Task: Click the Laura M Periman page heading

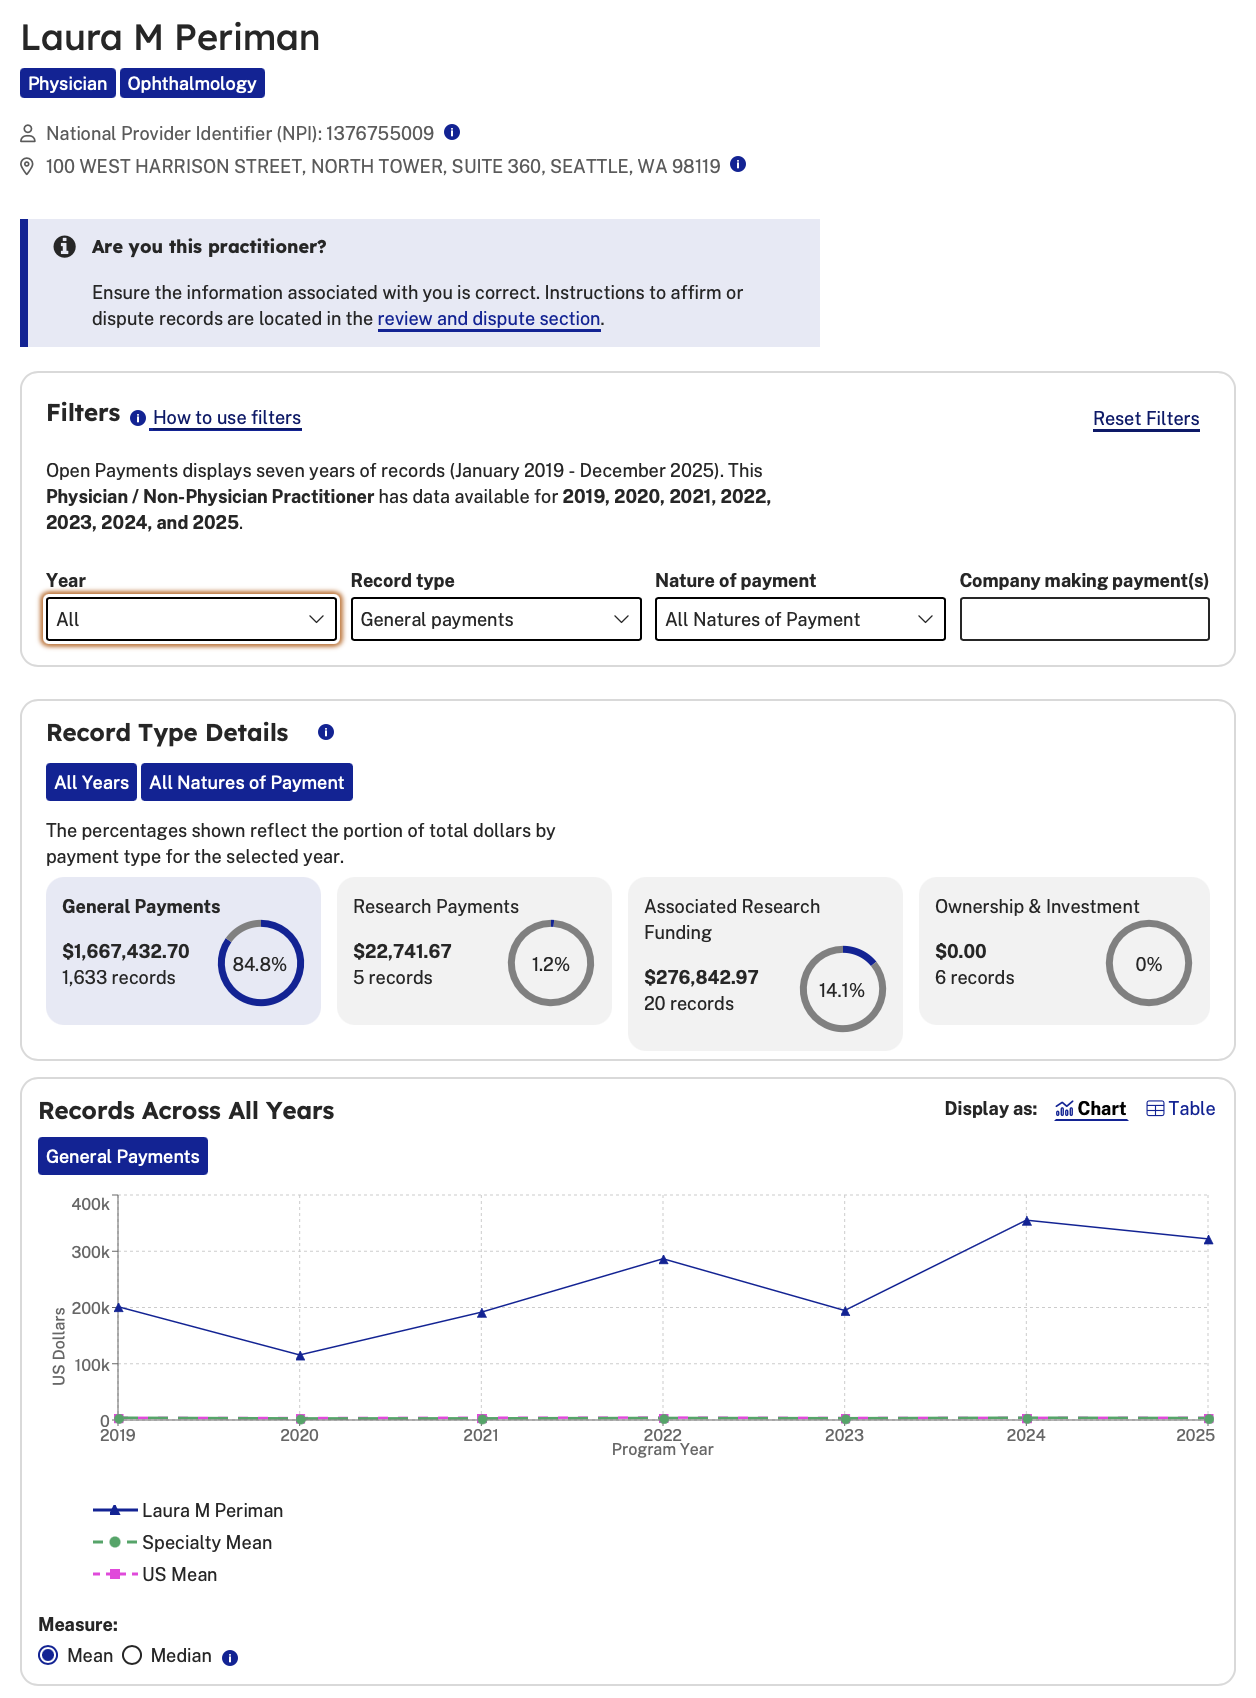Action: (x=171, y=37)
